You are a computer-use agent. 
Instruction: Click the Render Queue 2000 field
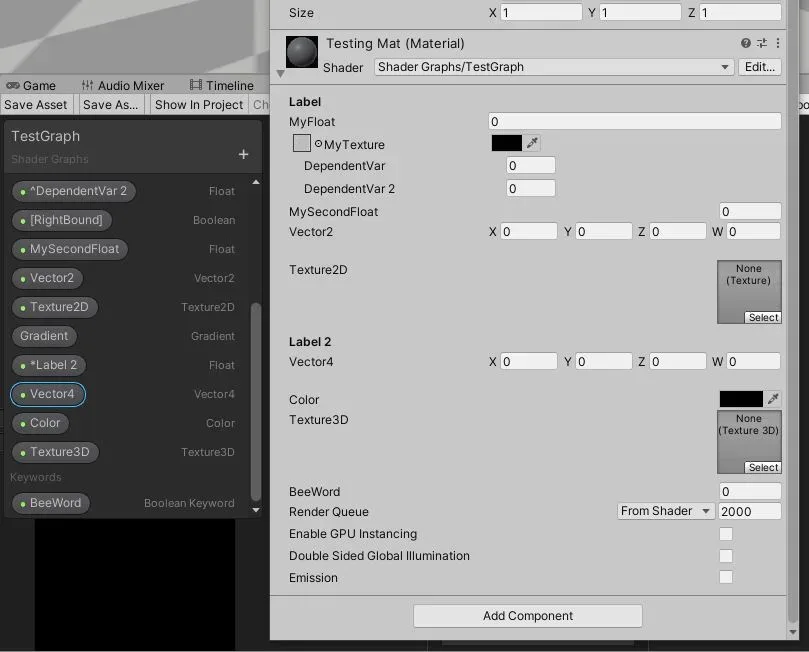[749, 511]
